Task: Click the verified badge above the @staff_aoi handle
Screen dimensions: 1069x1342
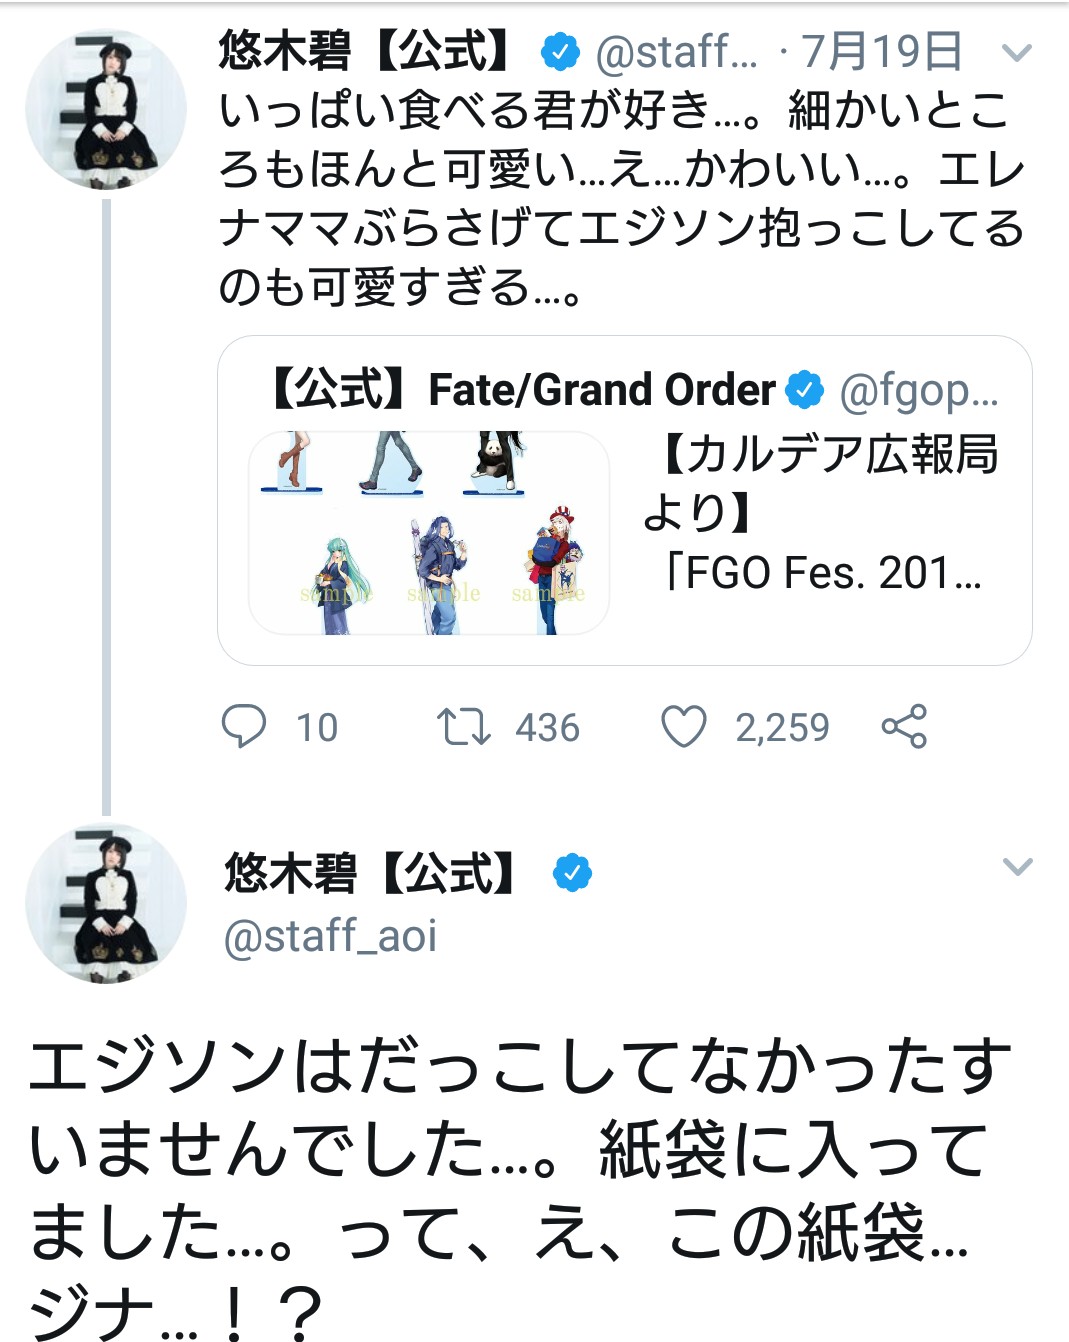Action: coord(572,873)
